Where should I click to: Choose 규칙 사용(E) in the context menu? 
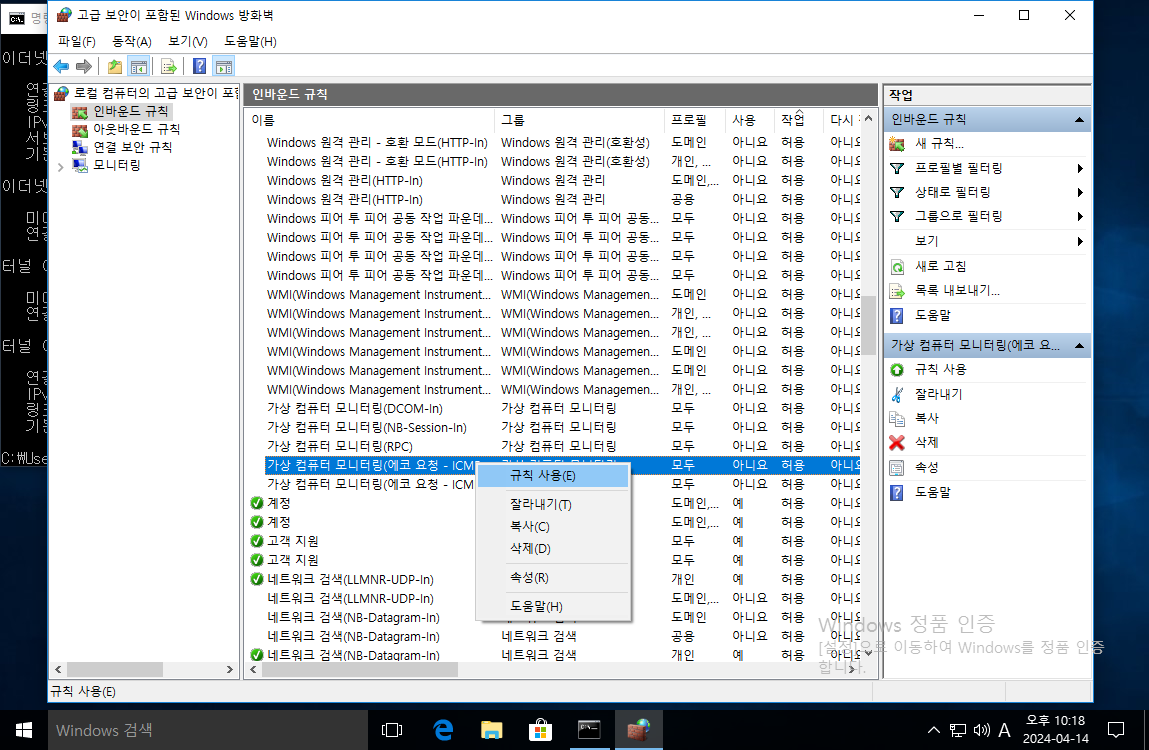553,476
